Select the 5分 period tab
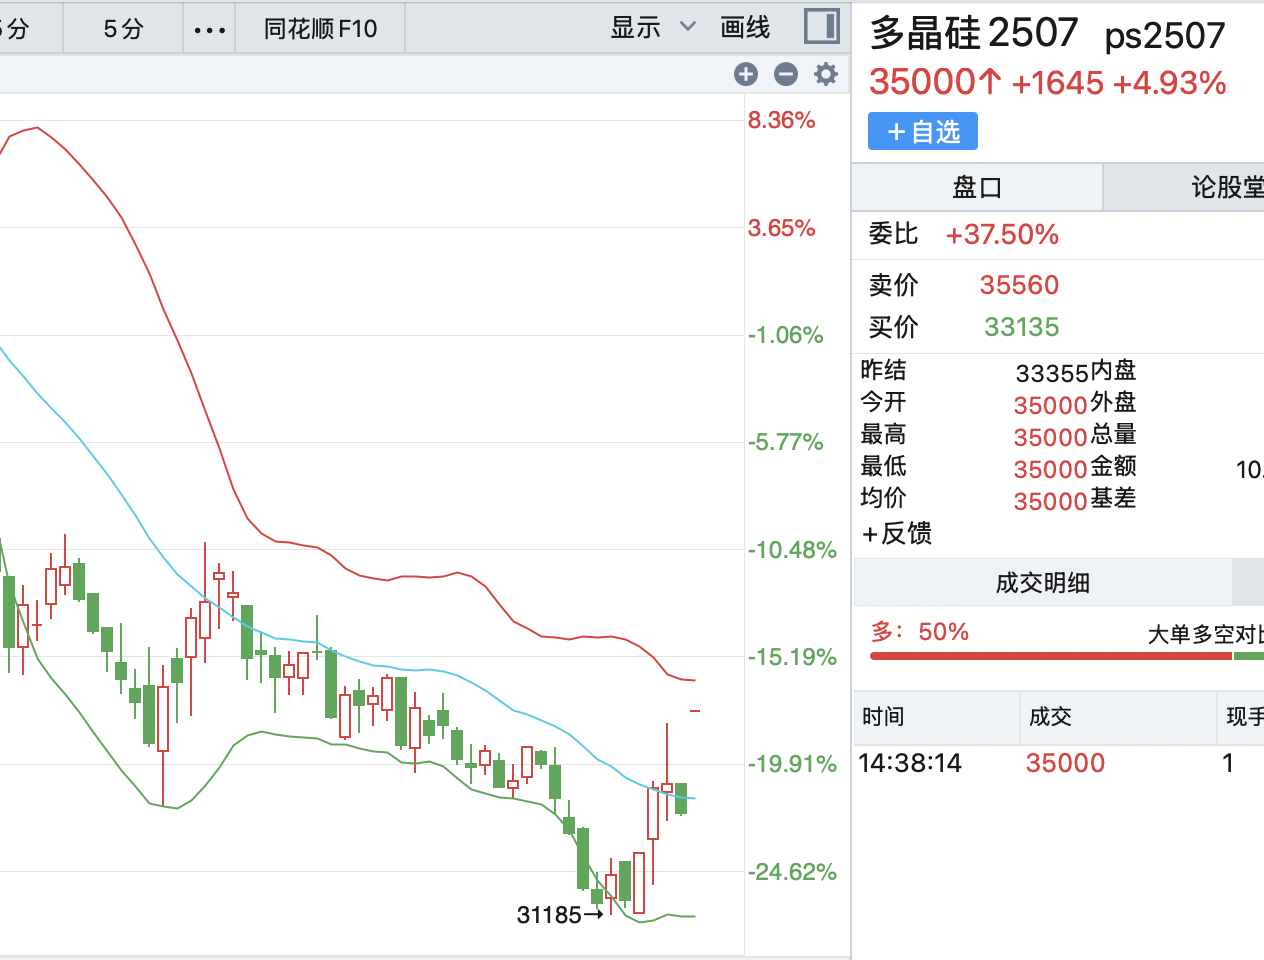Image resolution: width=1264 pixels, height=960 pixels. click(123, 29)
